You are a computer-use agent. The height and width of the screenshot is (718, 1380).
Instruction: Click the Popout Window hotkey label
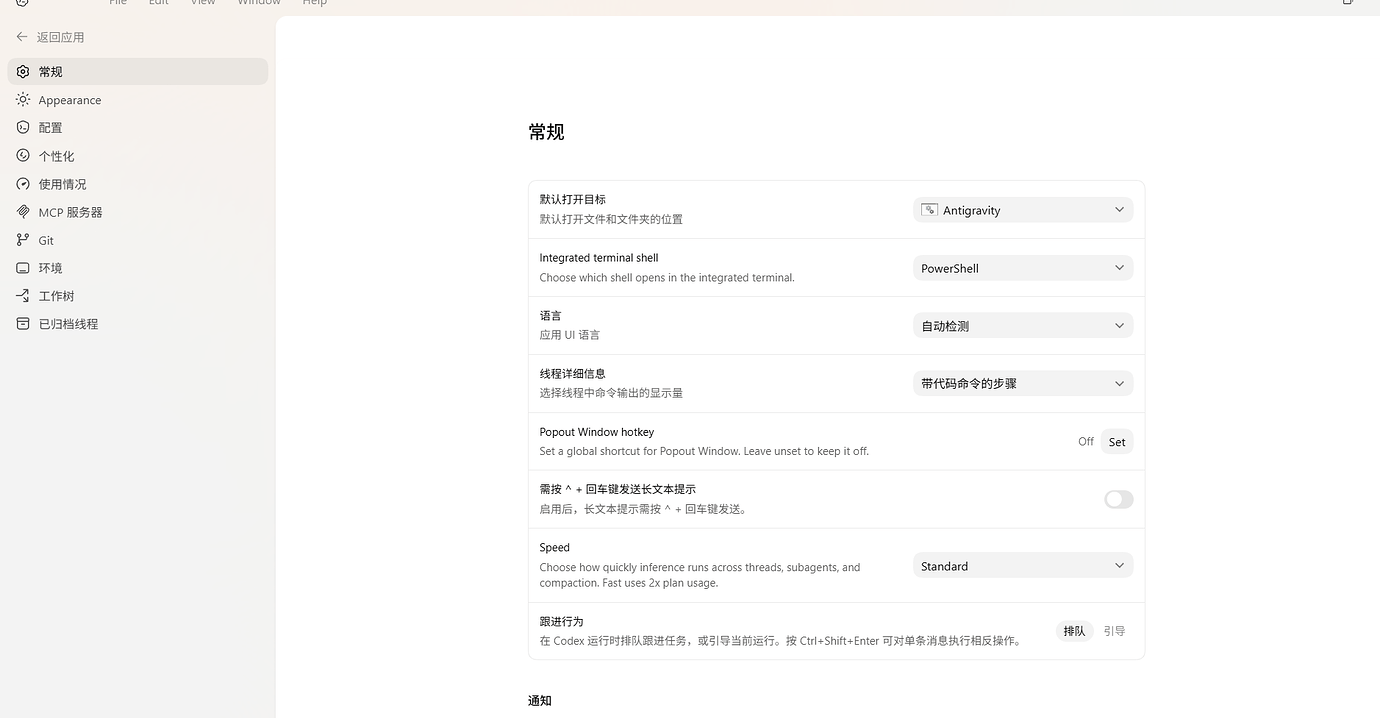597,432
